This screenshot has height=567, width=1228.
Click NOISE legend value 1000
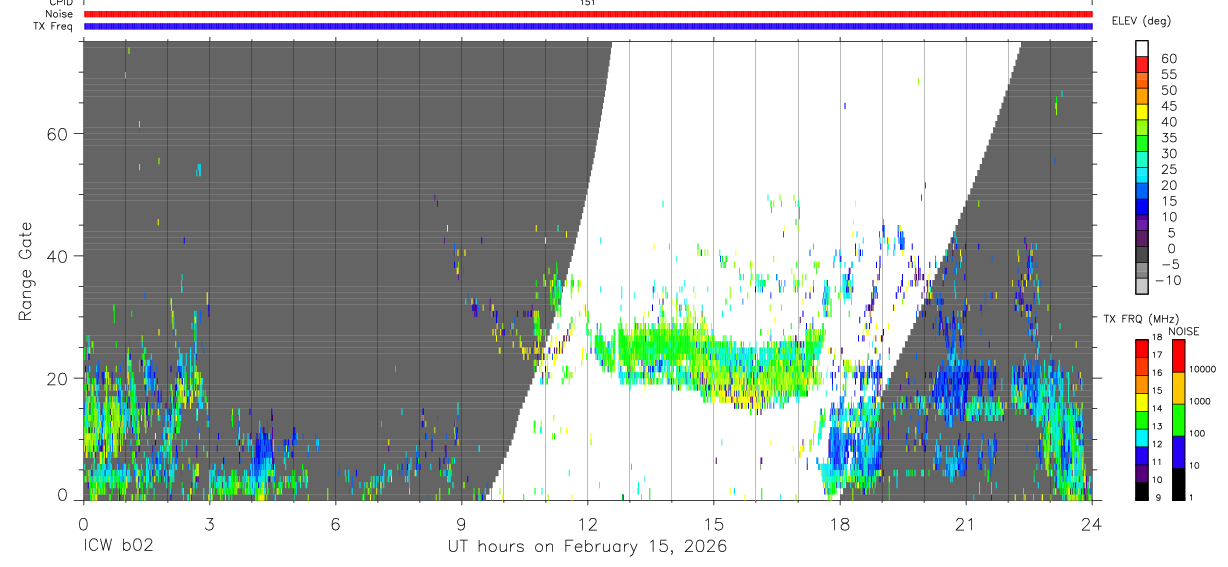point(1200,401)
